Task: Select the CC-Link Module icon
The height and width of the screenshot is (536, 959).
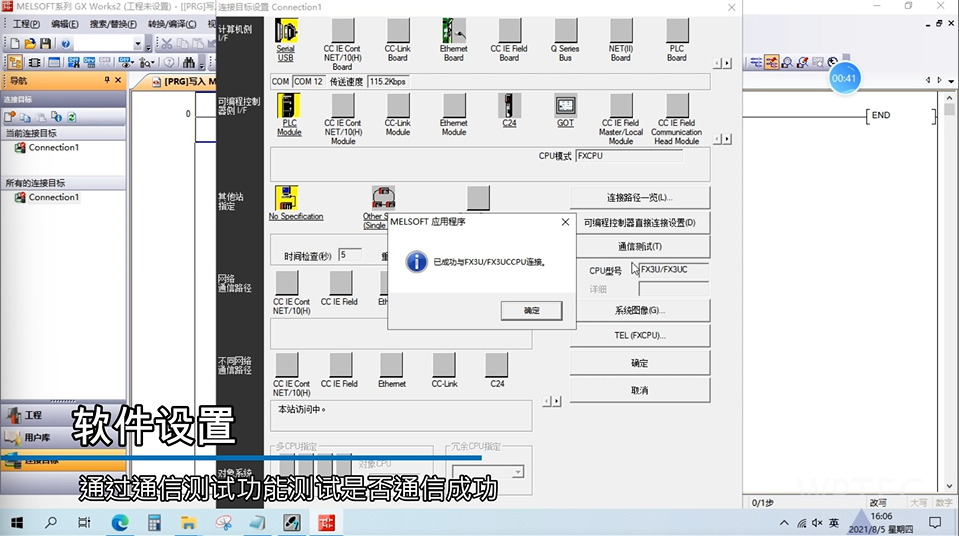Action: tap(398, 105)
